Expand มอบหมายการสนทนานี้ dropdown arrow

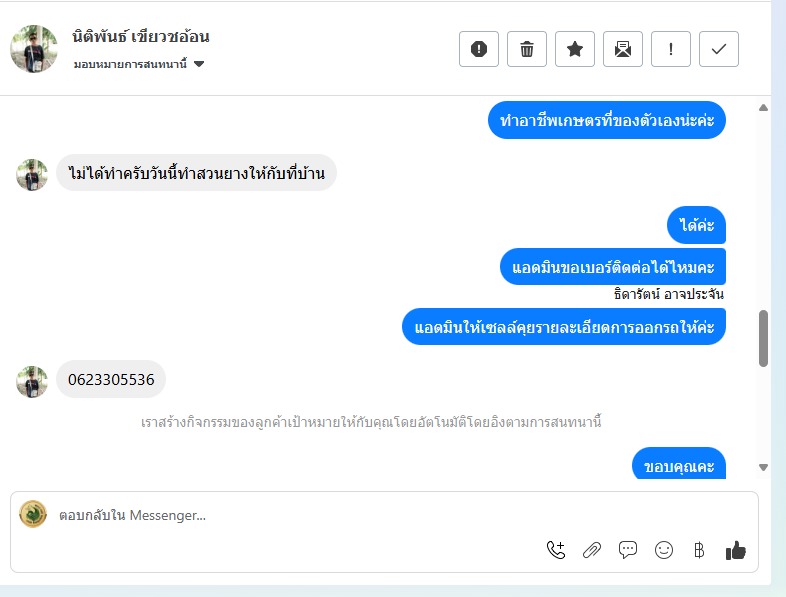[x=199, y=64]
